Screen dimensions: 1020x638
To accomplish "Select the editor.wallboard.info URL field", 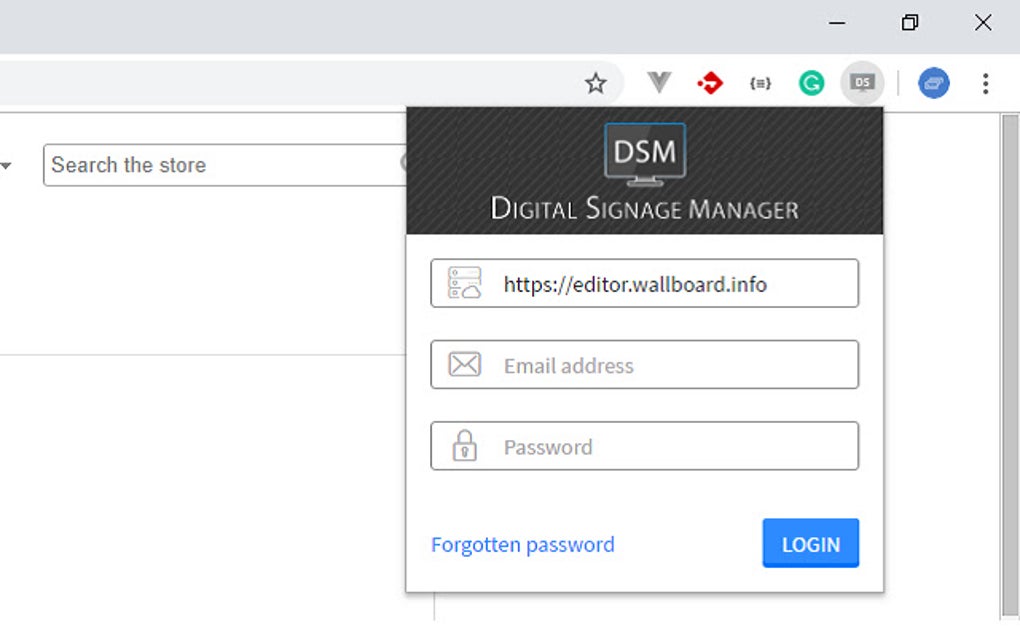I will 644,283.
